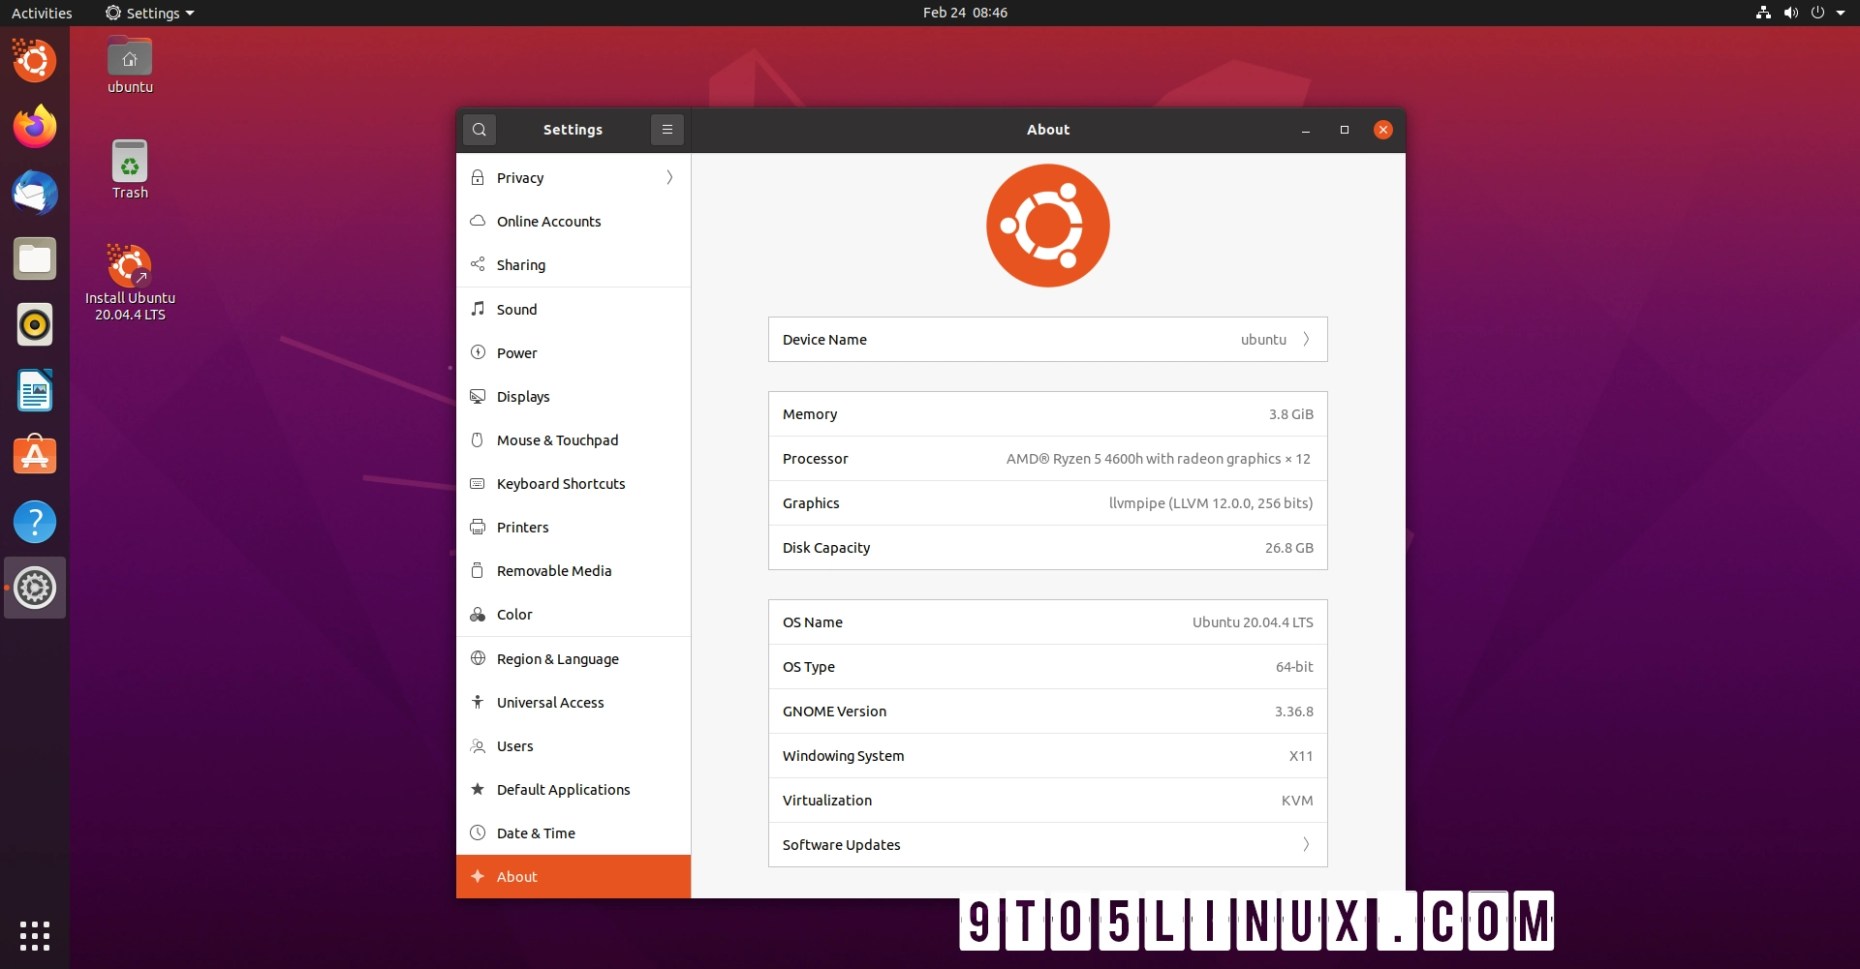Open the search button in Settings header
The height and width of the screenshot is (969, 1860).
pos(479,129)
